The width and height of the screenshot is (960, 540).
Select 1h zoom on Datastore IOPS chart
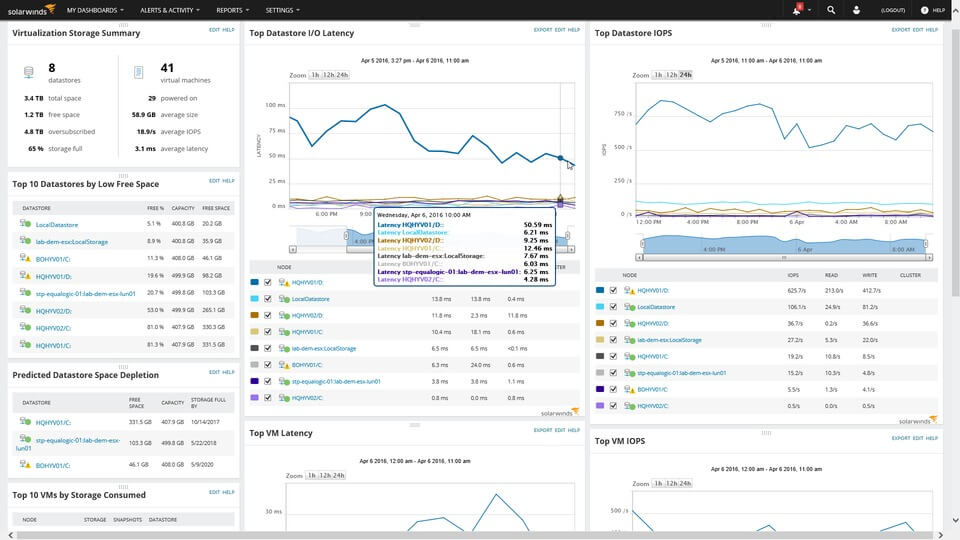[x=658, y=75]
